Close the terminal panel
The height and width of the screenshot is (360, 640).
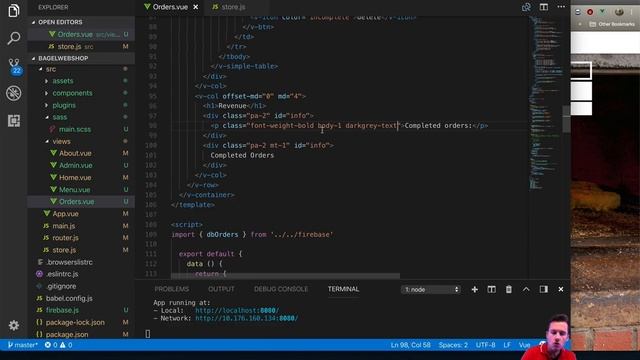coord(561,289)
